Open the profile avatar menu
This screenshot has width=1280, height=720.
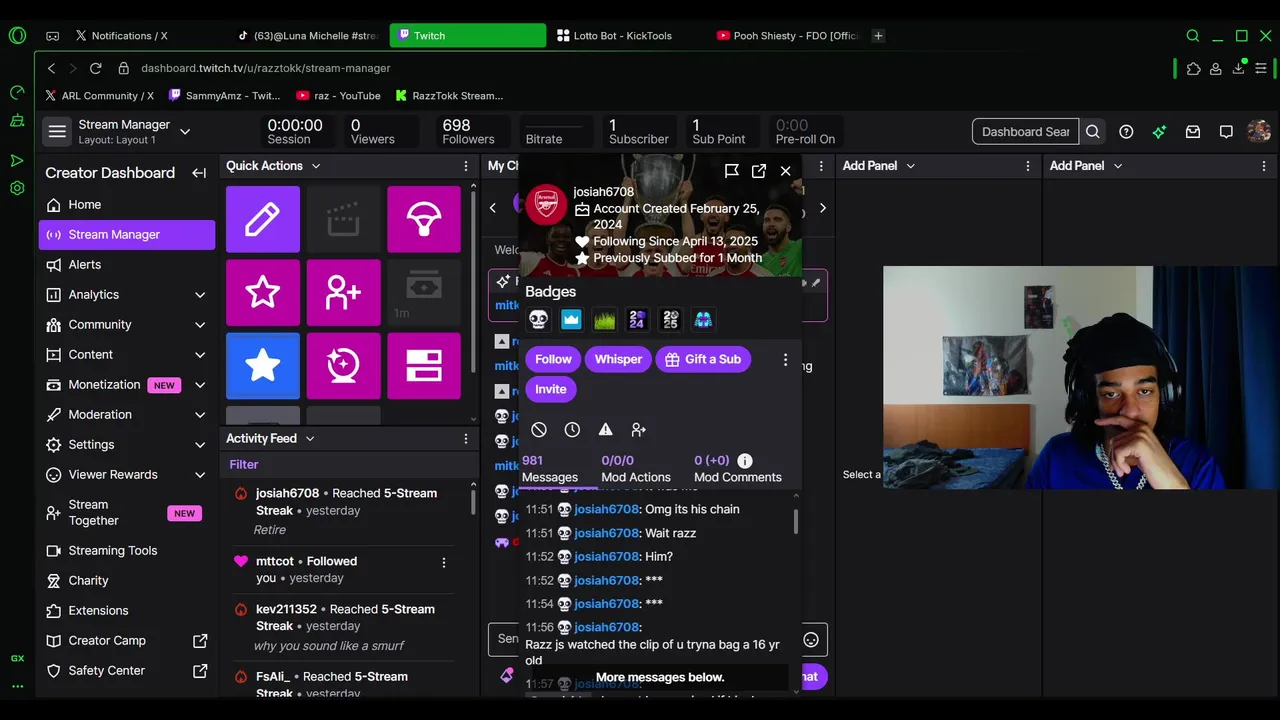pos(1259,132)
